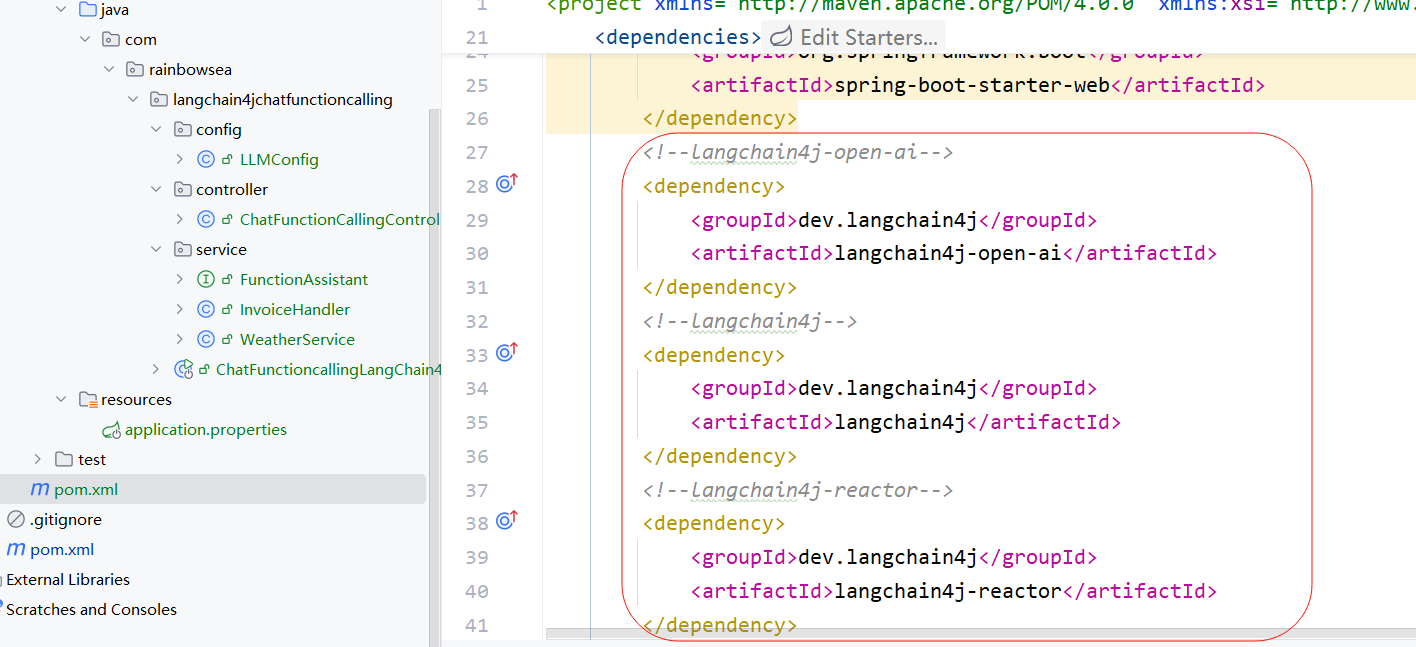
Task: Expand the test folder
Action: coord(38,460)
